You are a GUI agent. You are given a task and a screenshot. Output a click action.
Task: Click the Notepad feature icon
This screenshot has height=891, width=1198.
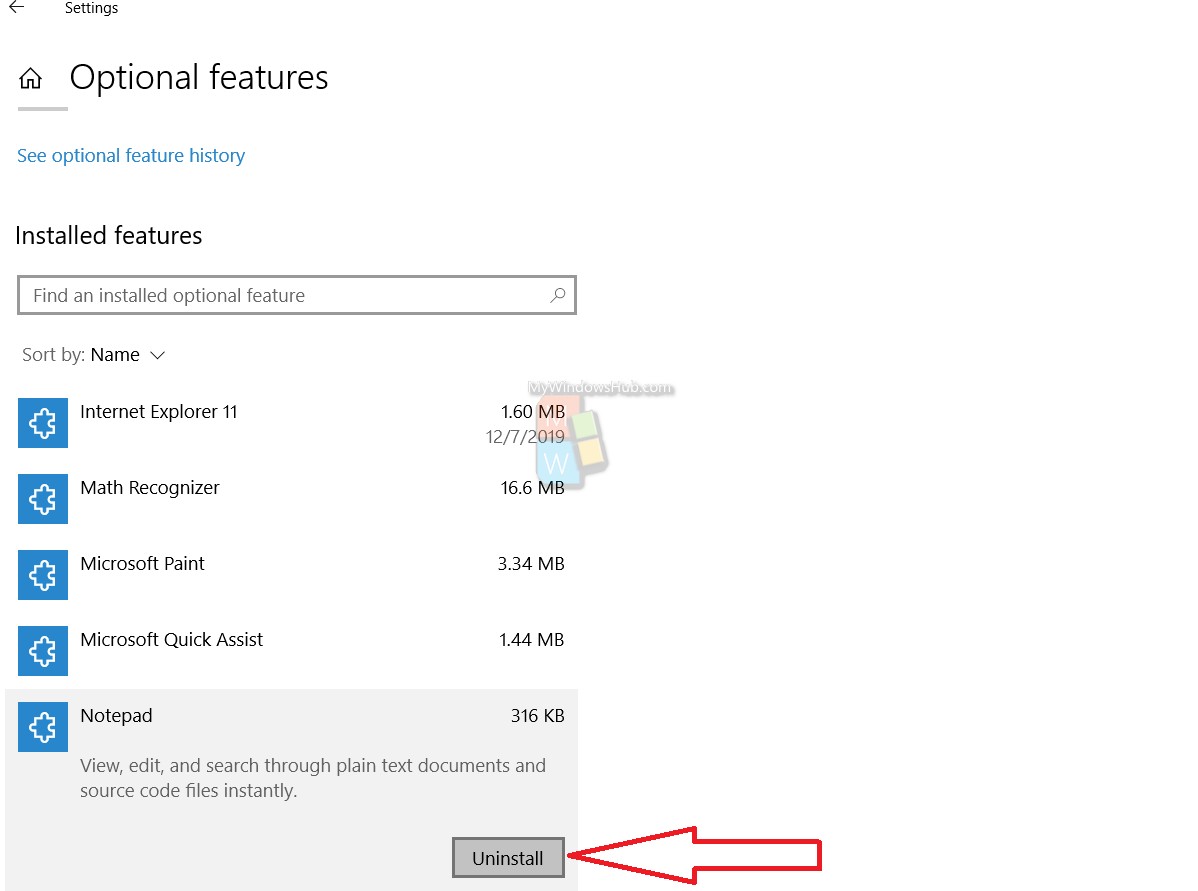43,727
